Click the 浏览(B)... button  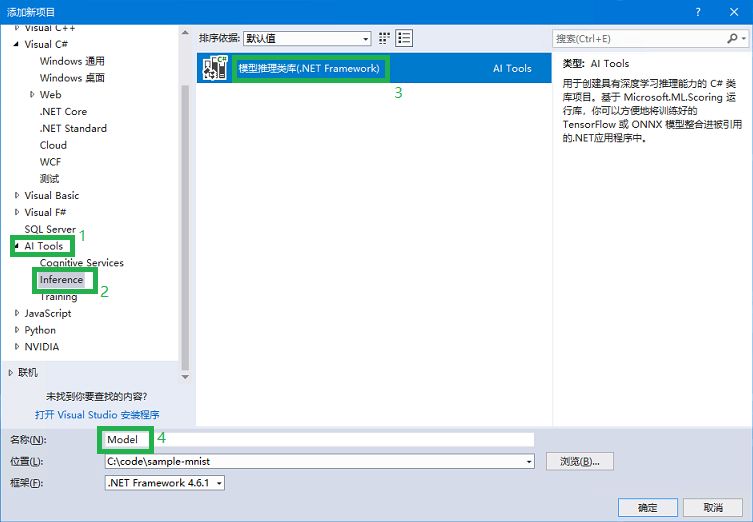(580, 461)
